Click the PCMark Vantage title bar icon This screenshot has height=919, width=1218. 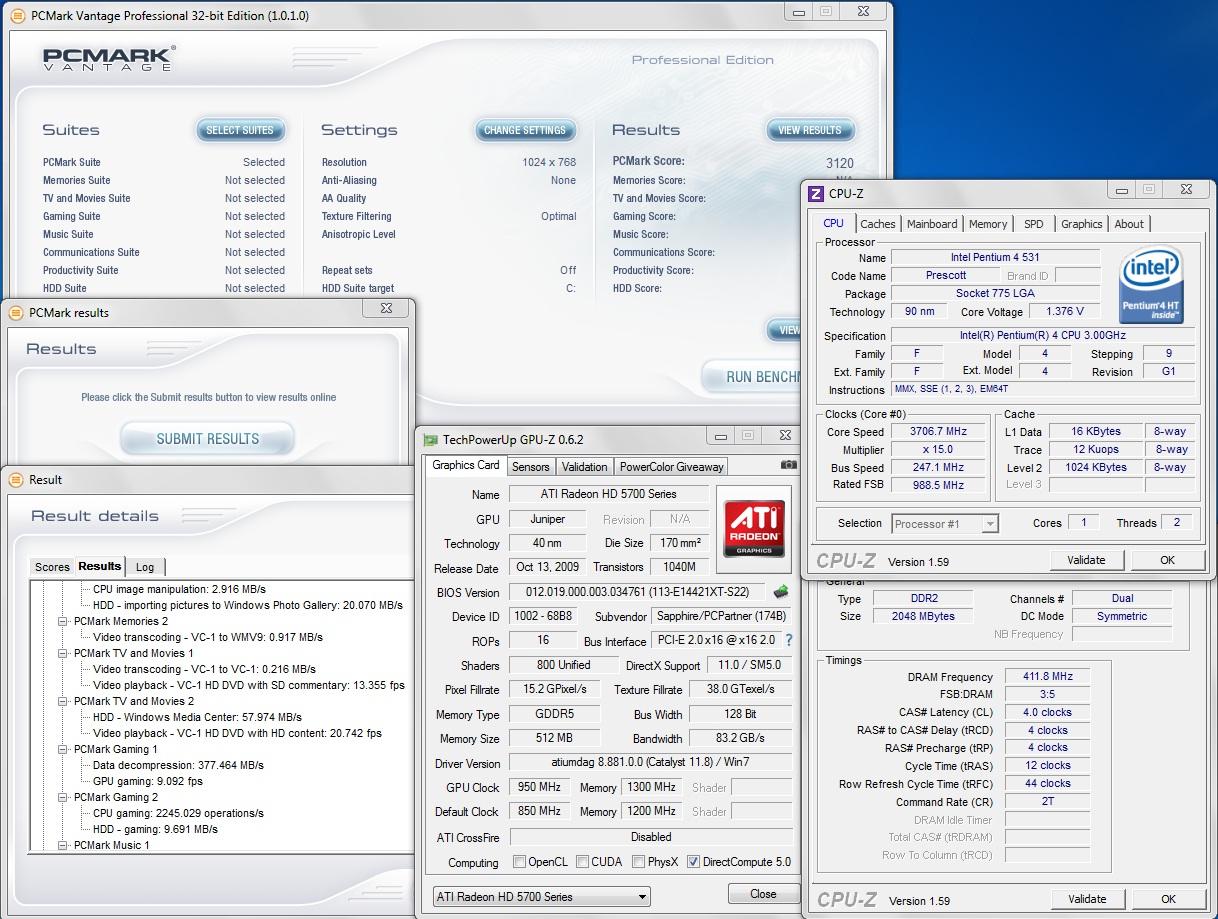click(16, 15)
